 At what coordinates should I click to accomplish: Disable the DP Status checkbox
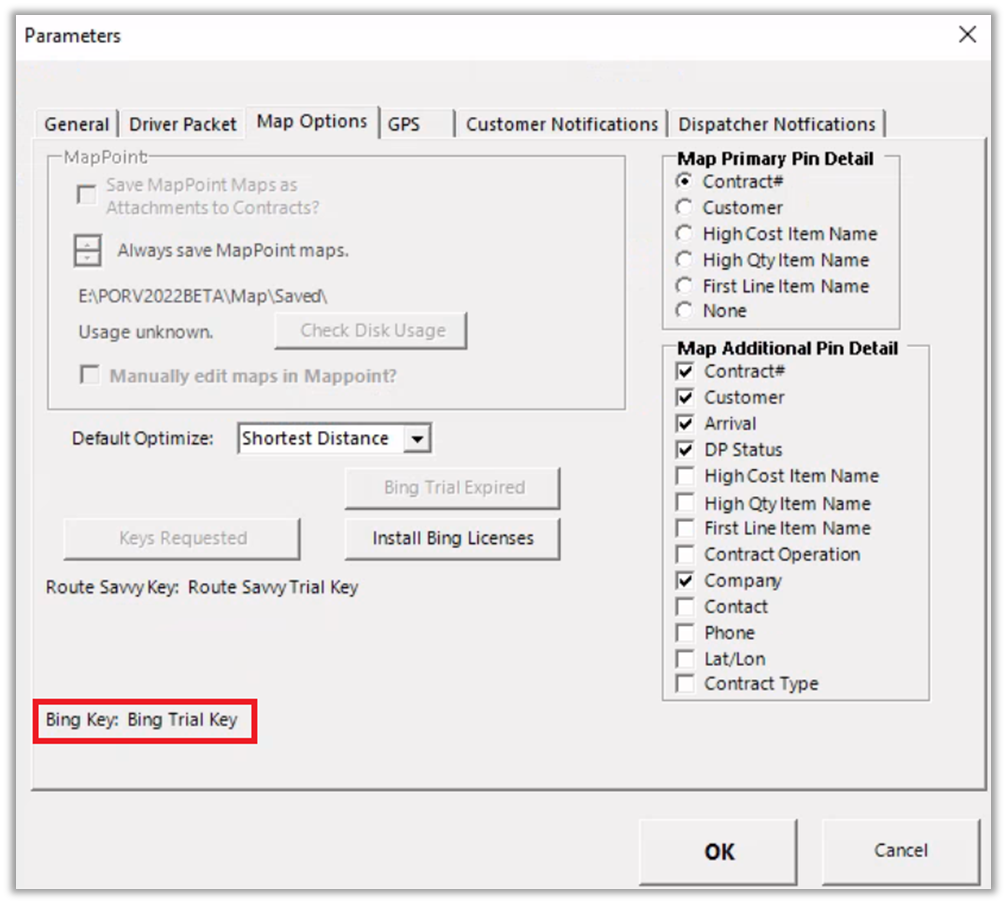pos(685,450)
